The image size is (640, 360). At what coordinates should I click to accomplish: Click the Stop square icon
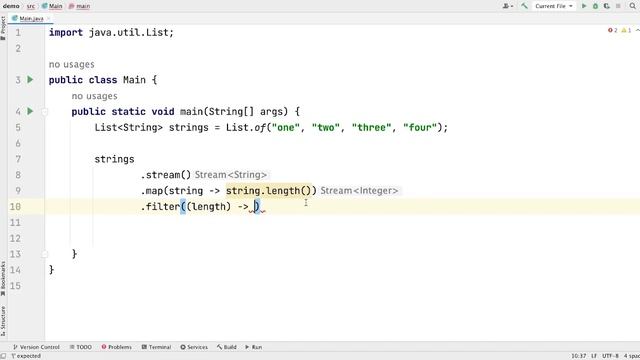coord(618,6)
